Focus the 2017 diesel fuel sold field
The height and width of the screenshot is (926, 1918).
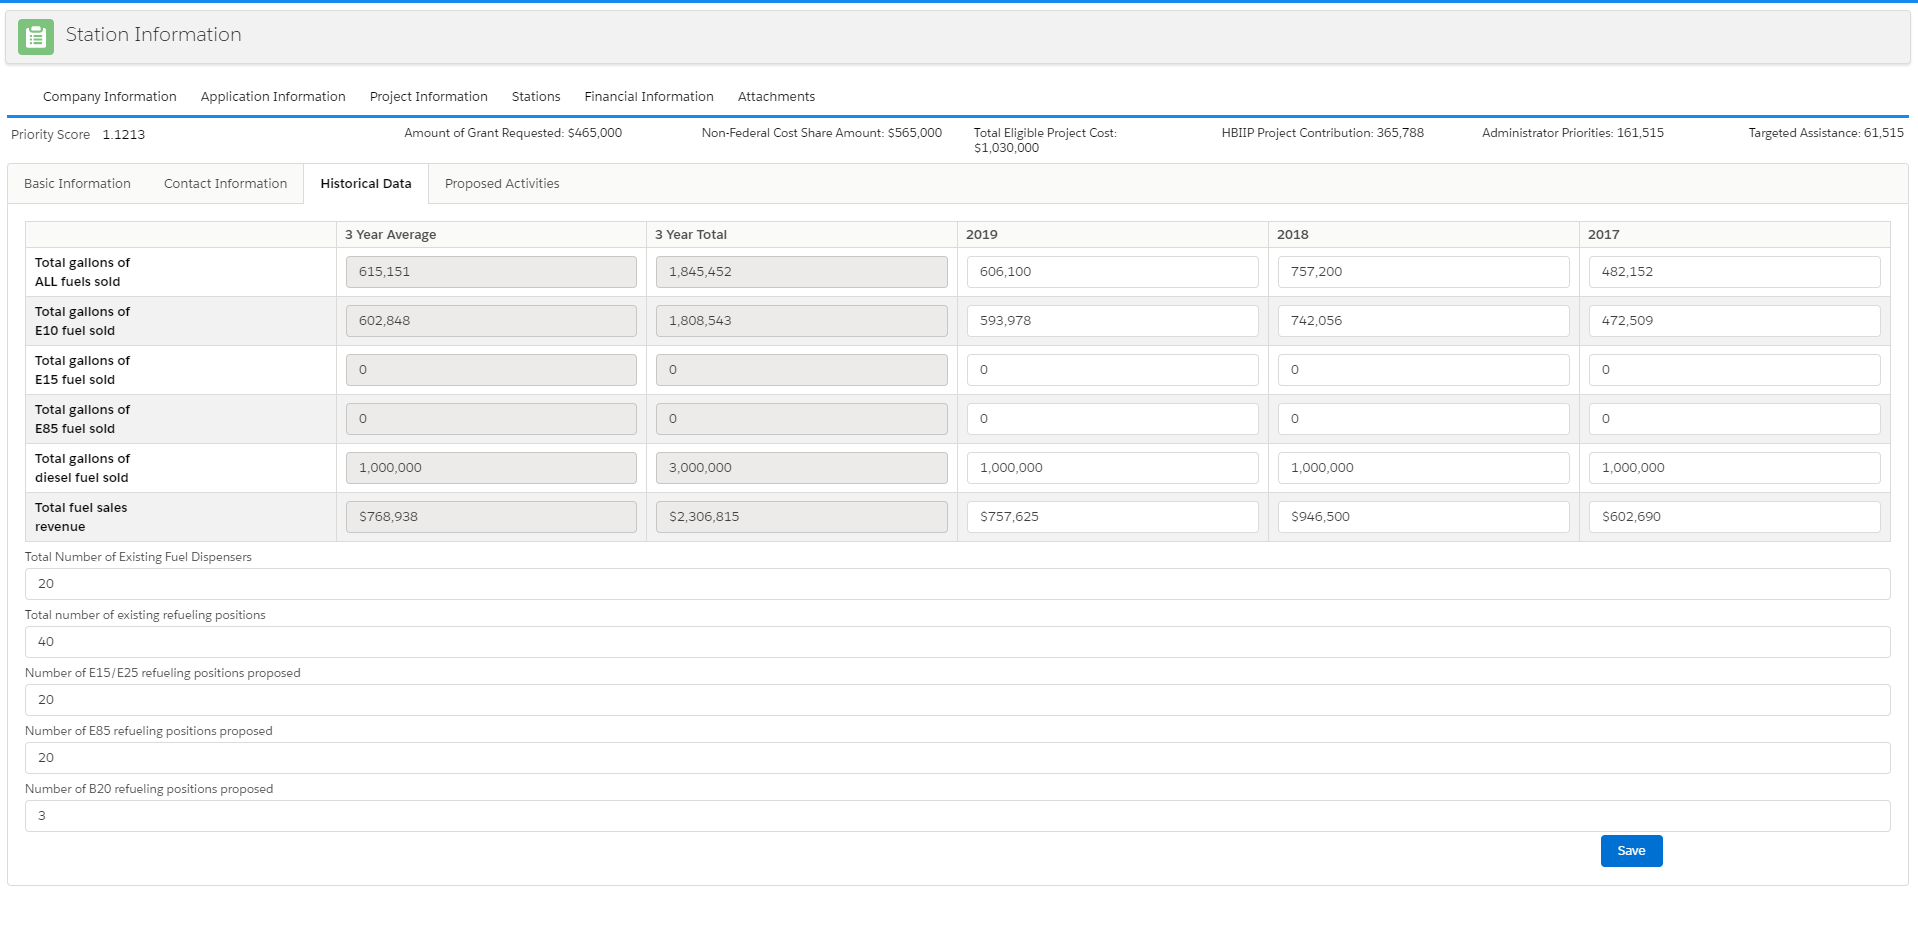click(1733, 468)
